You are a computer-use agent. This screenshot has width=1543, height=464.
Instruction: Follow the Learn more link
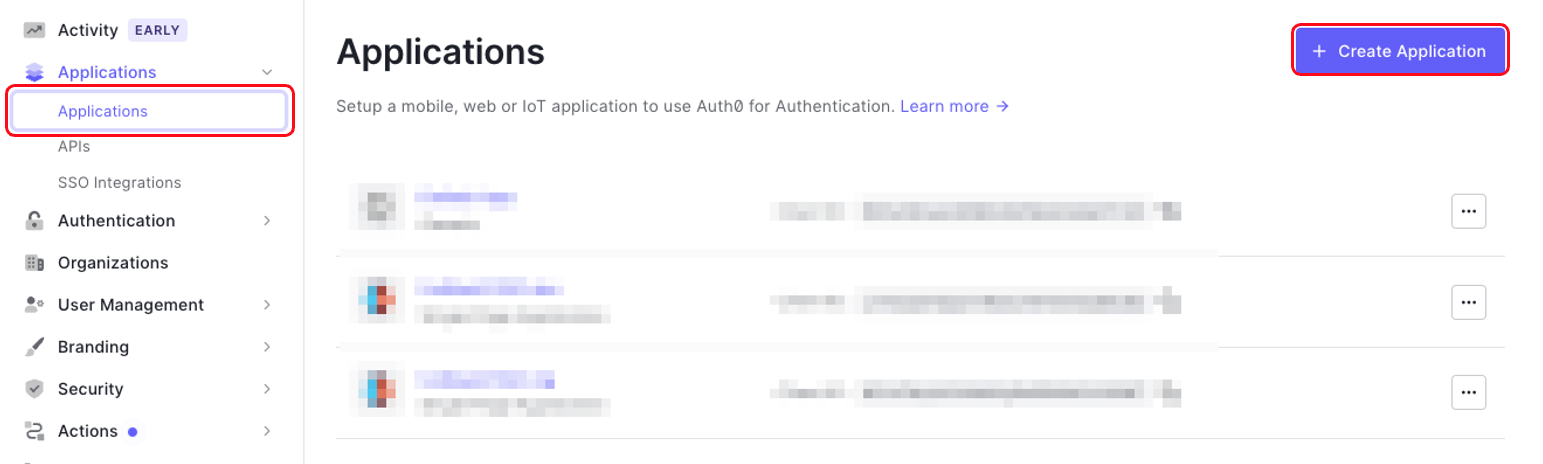954,106
